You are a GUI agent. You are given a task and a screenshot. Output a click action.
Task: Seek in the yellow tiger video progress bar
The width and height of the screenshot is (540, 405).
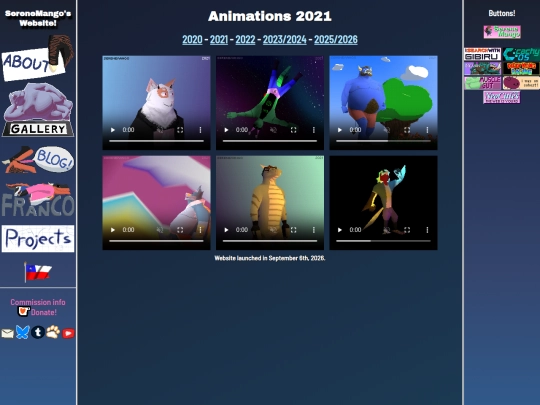click(270, 241)
